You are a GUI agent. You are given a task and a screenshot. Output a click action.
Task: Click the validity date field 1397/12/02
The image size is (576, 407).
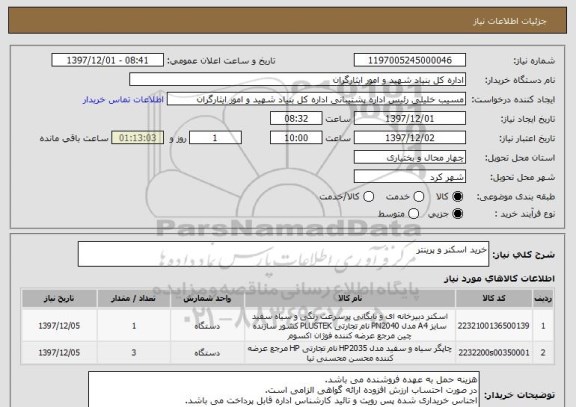410,138
